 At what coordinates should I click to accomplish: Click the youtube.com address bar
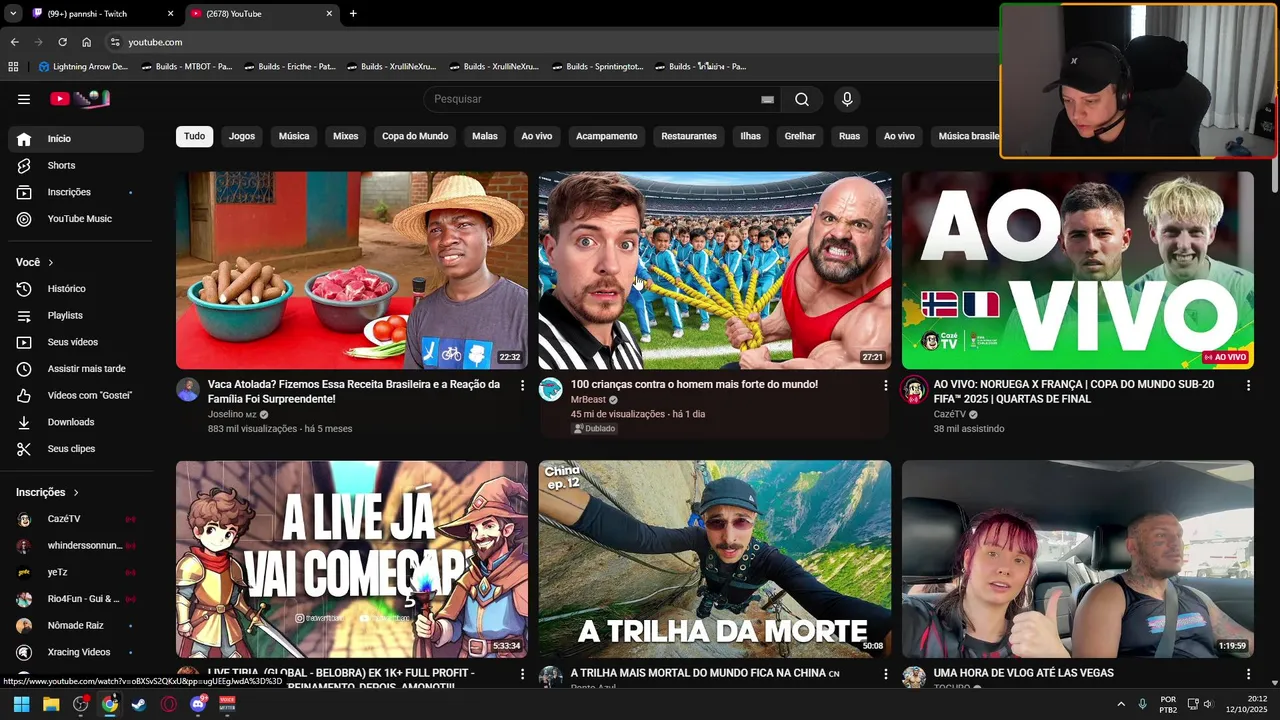point(550,42)
